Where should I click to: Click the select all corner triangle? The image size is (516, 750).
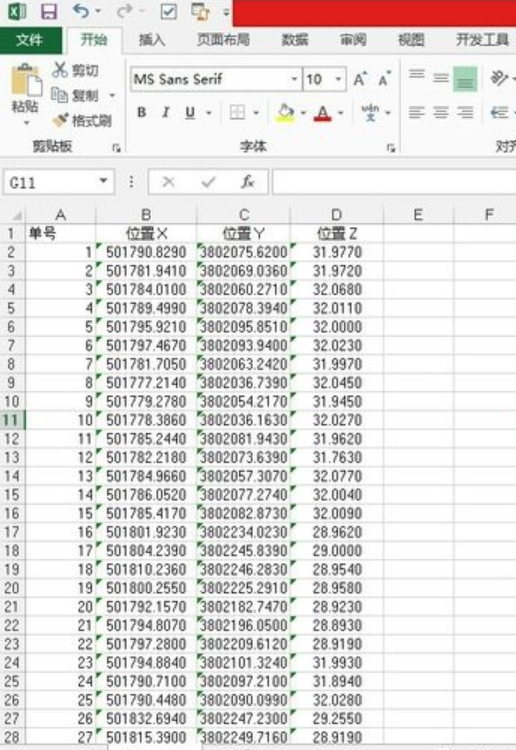(15, 215)
